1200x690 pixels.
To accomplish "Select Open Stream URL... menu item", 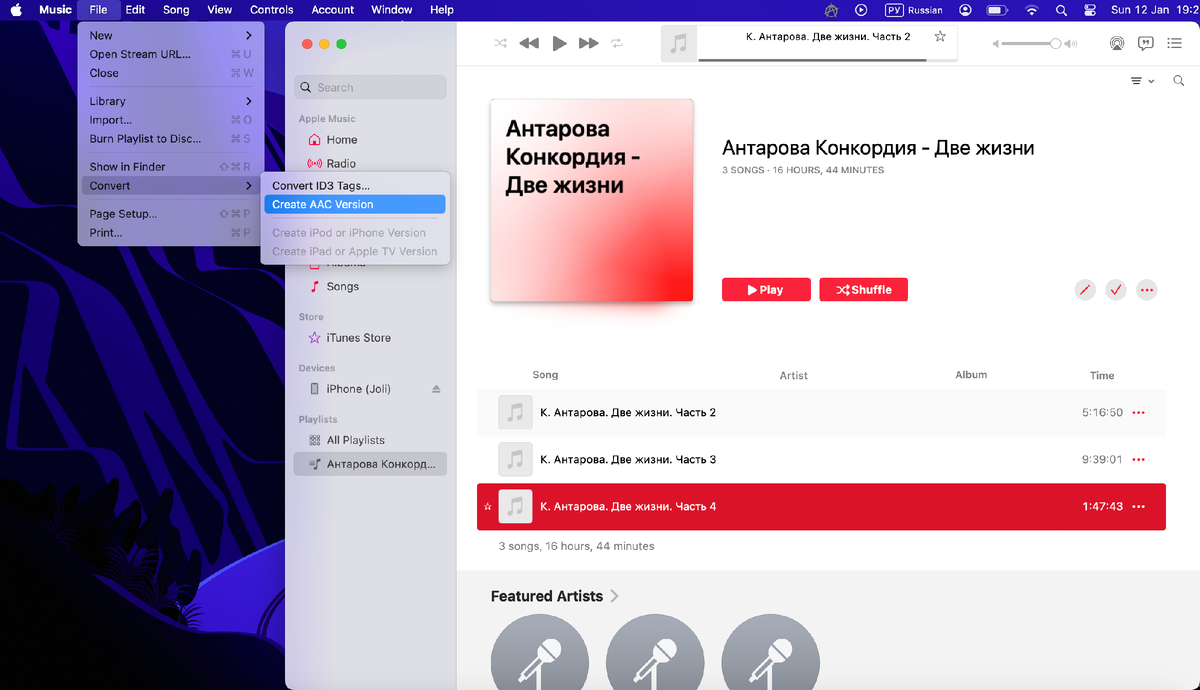I will pos(171,54).
